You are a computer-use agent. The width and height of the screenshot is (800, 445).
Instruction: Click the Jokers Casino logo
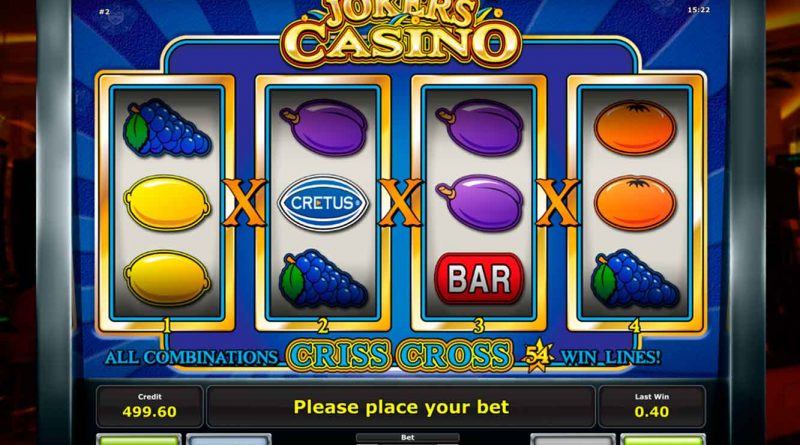(x=401, y=34)
